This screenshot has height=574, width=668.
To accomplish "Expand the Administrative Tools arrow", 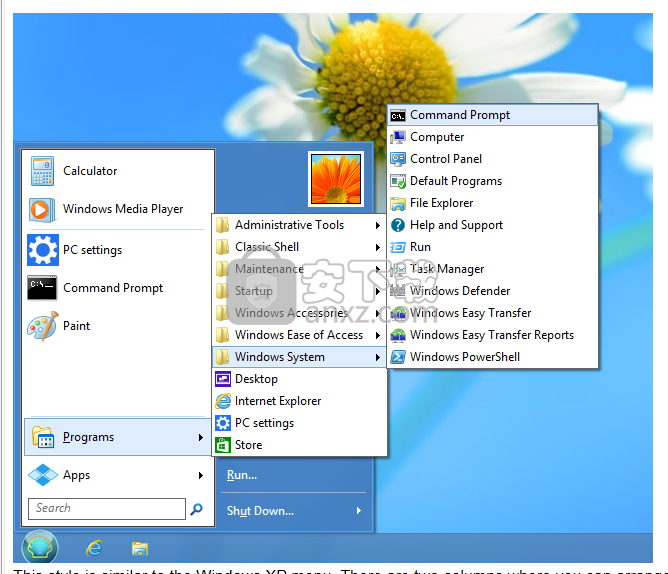I will 378,225.
